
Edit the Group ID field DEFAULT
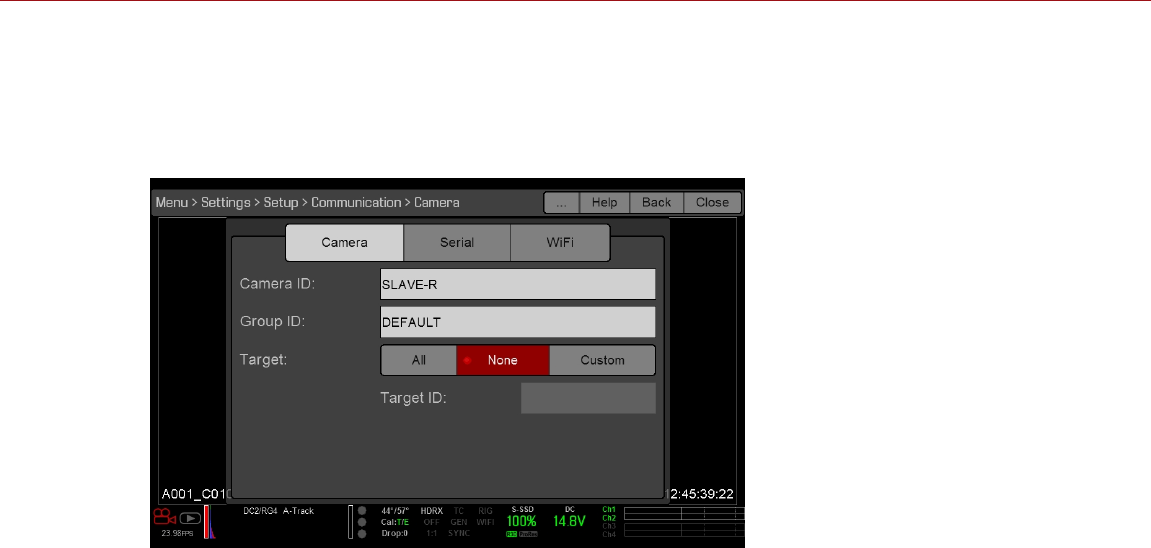pos(518,322)
